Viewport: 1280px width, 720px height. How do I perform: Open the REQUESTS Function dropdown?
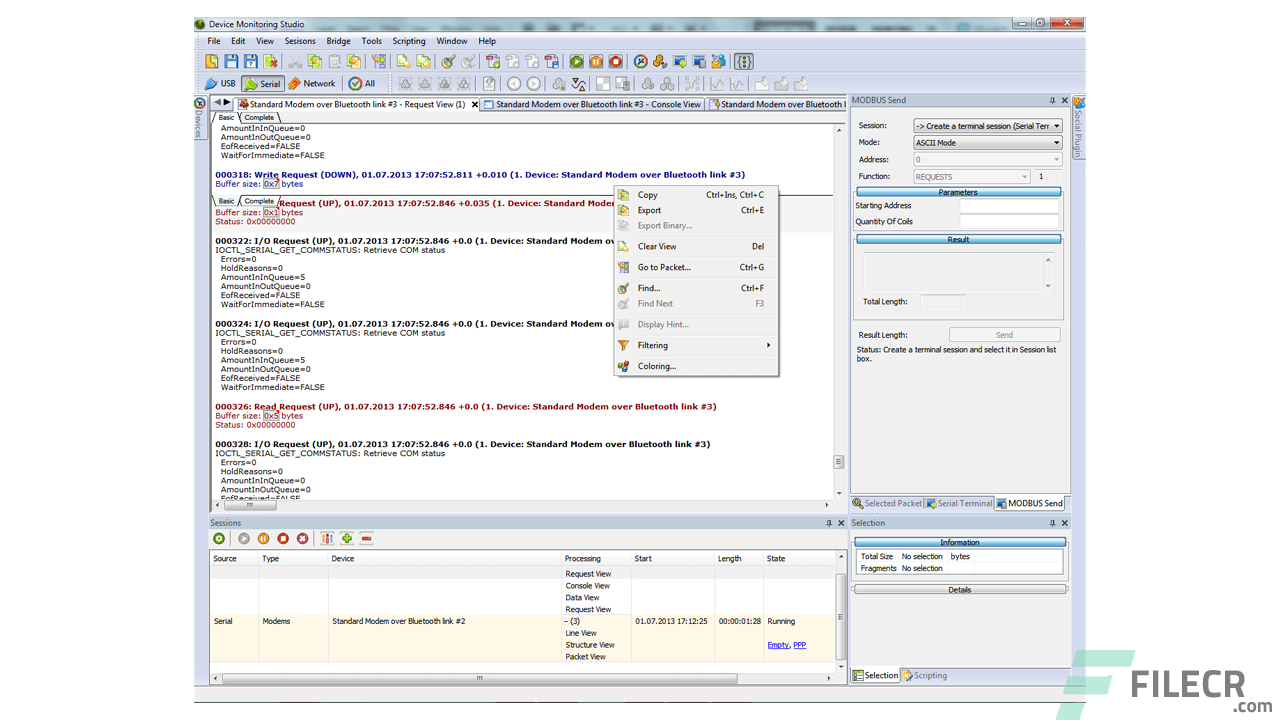pyautogui.click(x=971, y=176)
